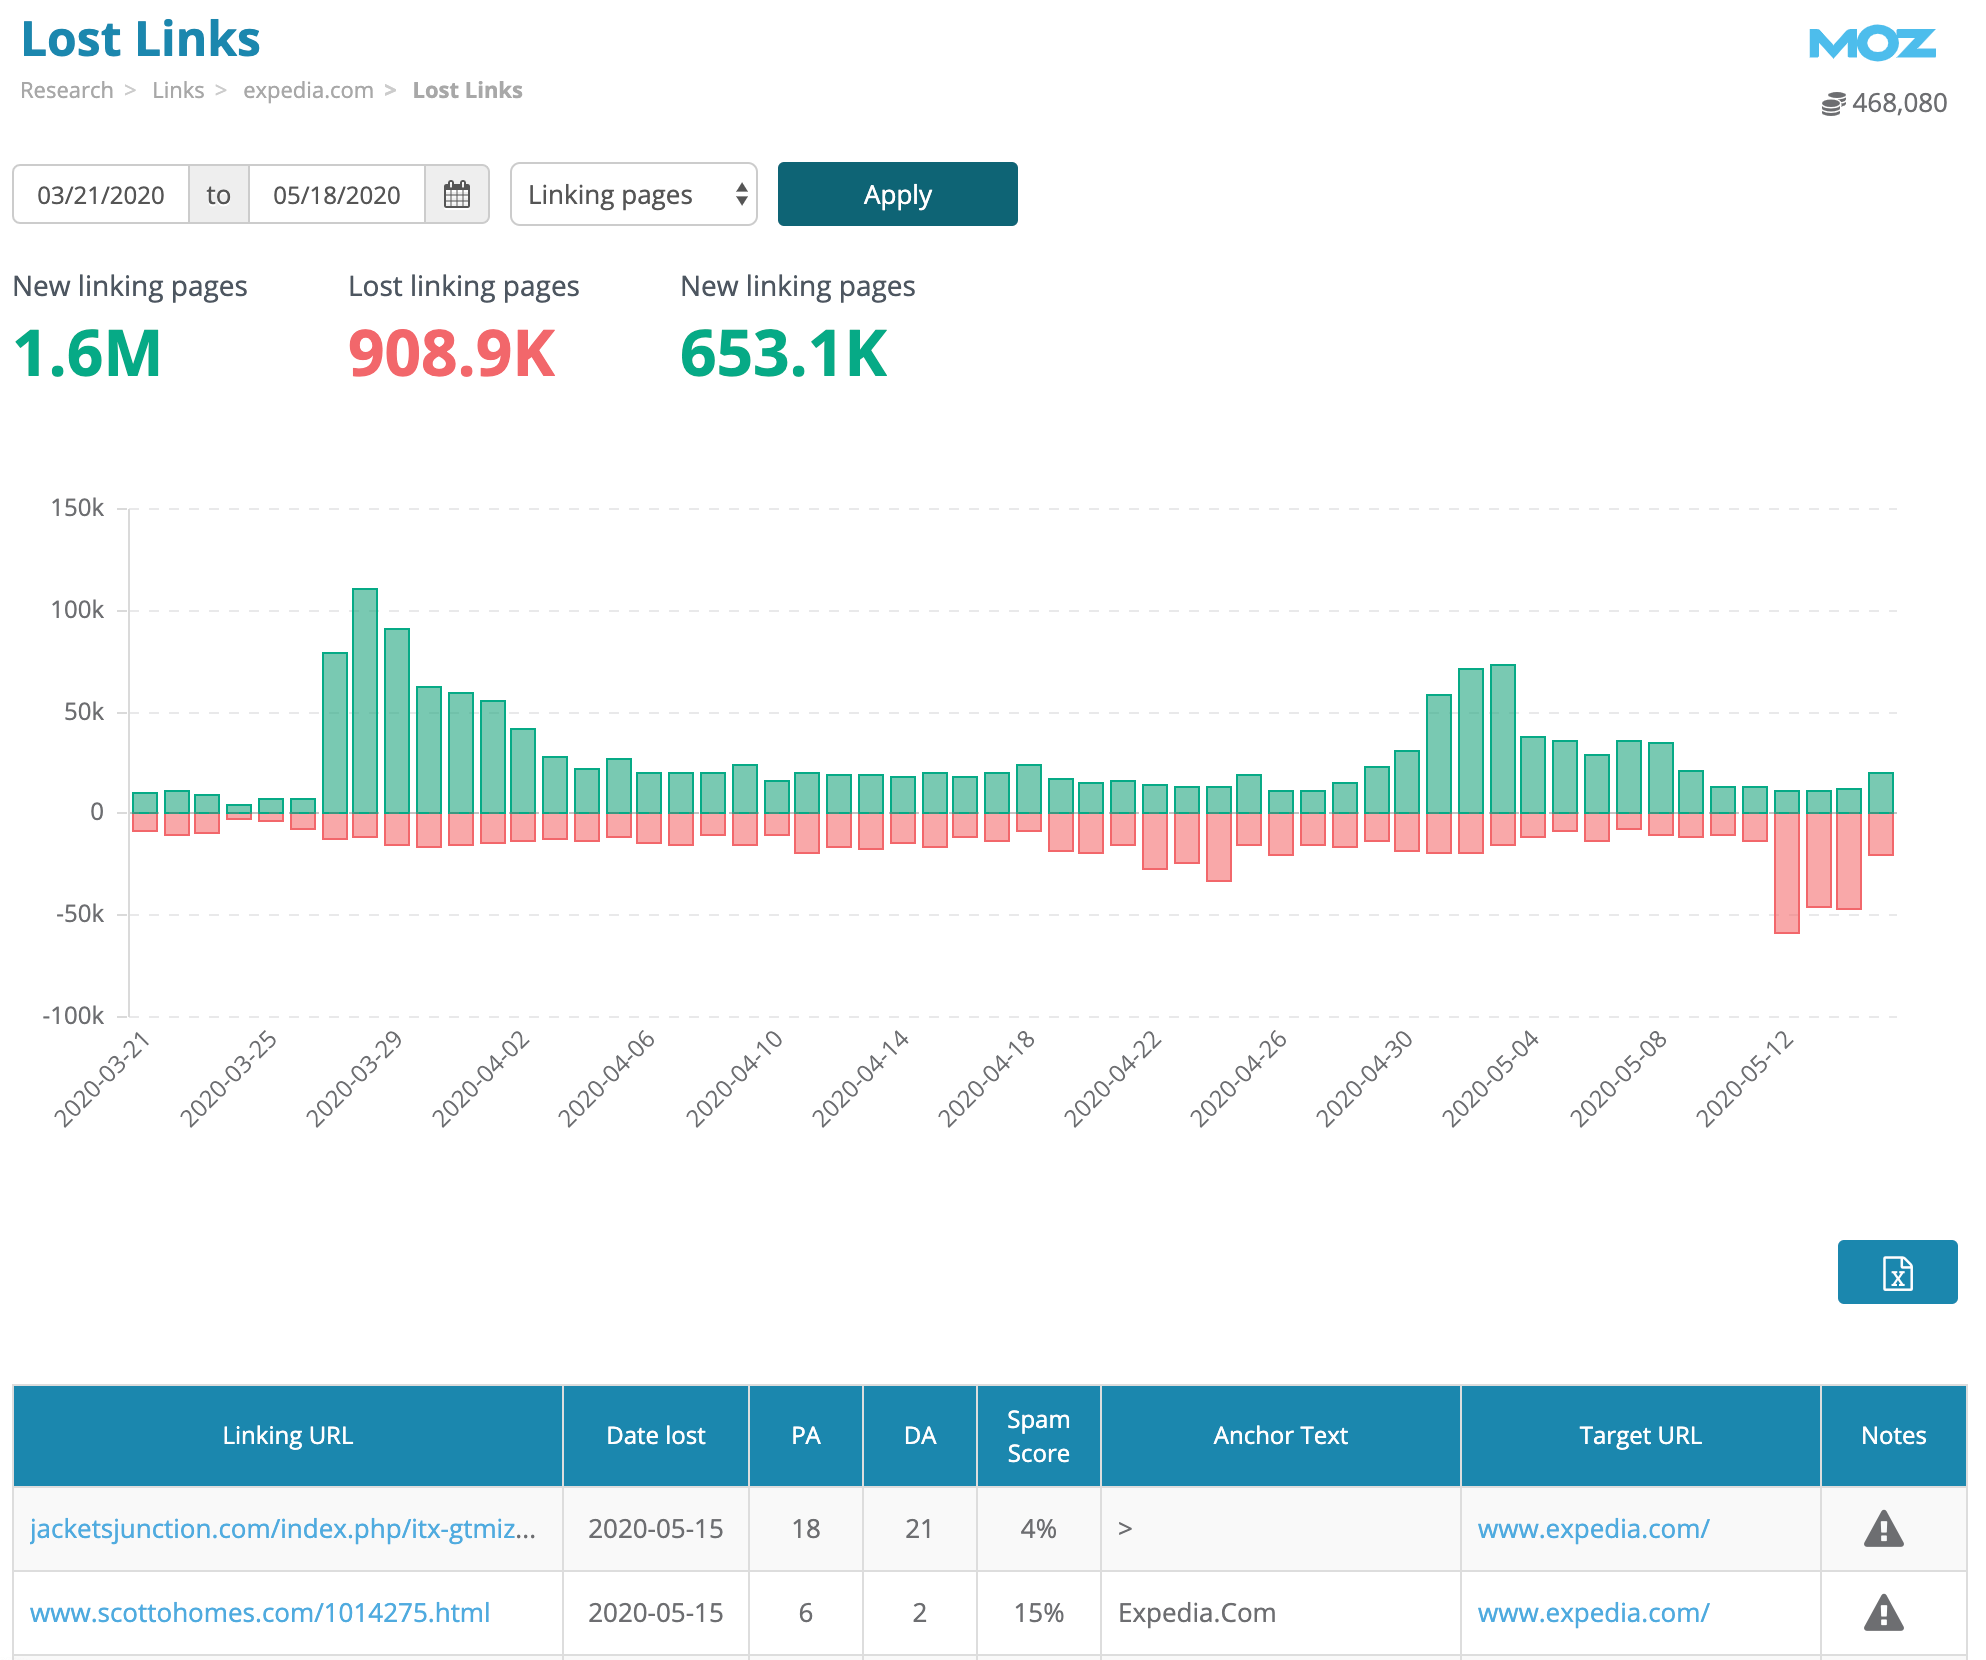Open the jacketsjunction.com linking URL
The height and width of the screenshot is (1660, 1986).
coord(283,1528)
